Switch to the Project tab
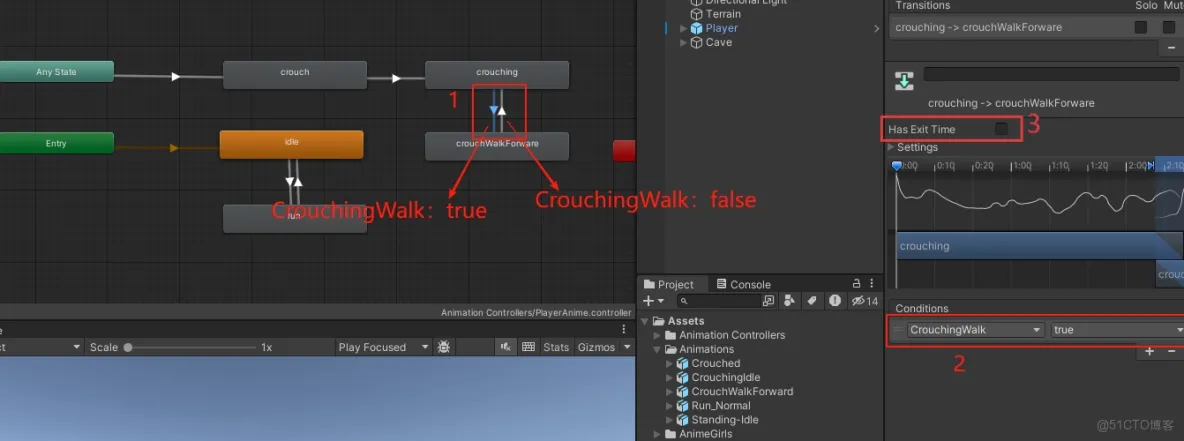The width and height of the screenshot is (1184, 441). pyautogui.click(x=668, y=284)
